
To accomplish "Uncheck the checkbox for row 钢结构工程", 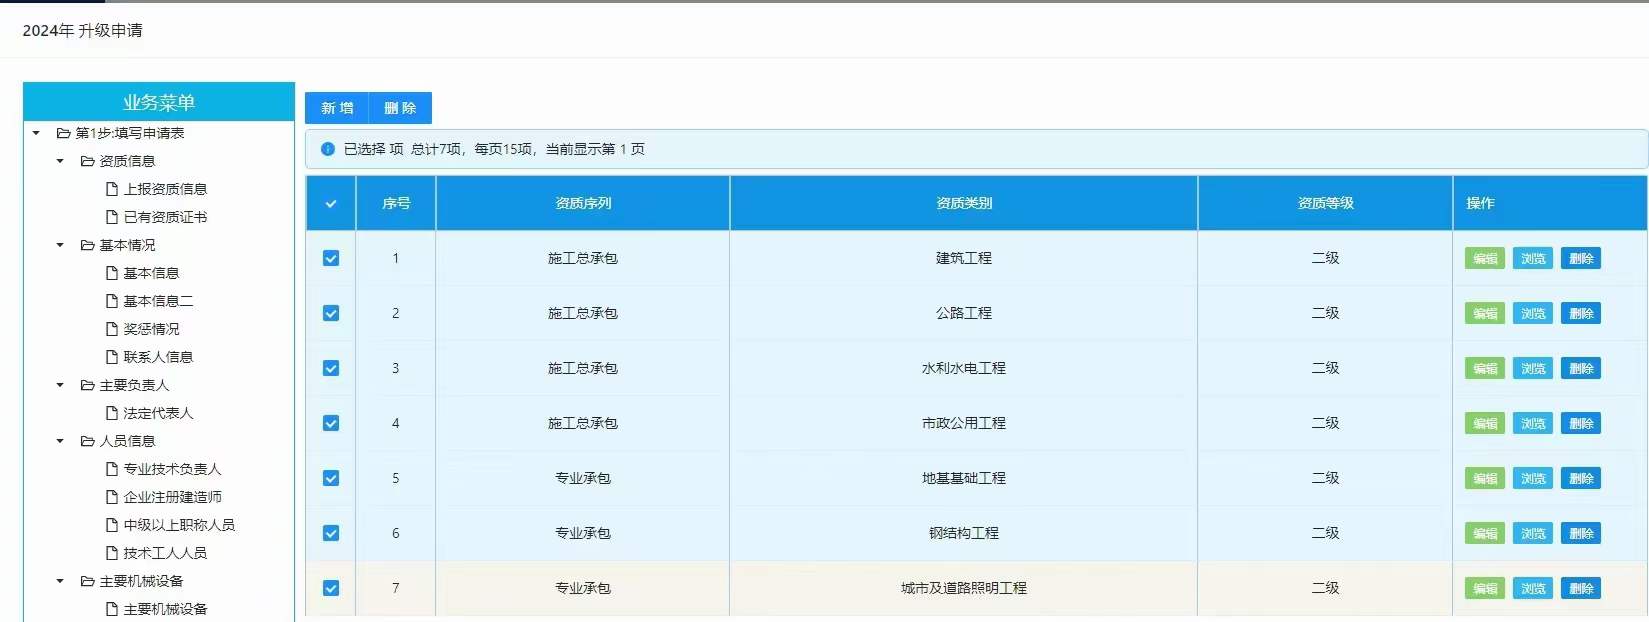I will 331,533.
